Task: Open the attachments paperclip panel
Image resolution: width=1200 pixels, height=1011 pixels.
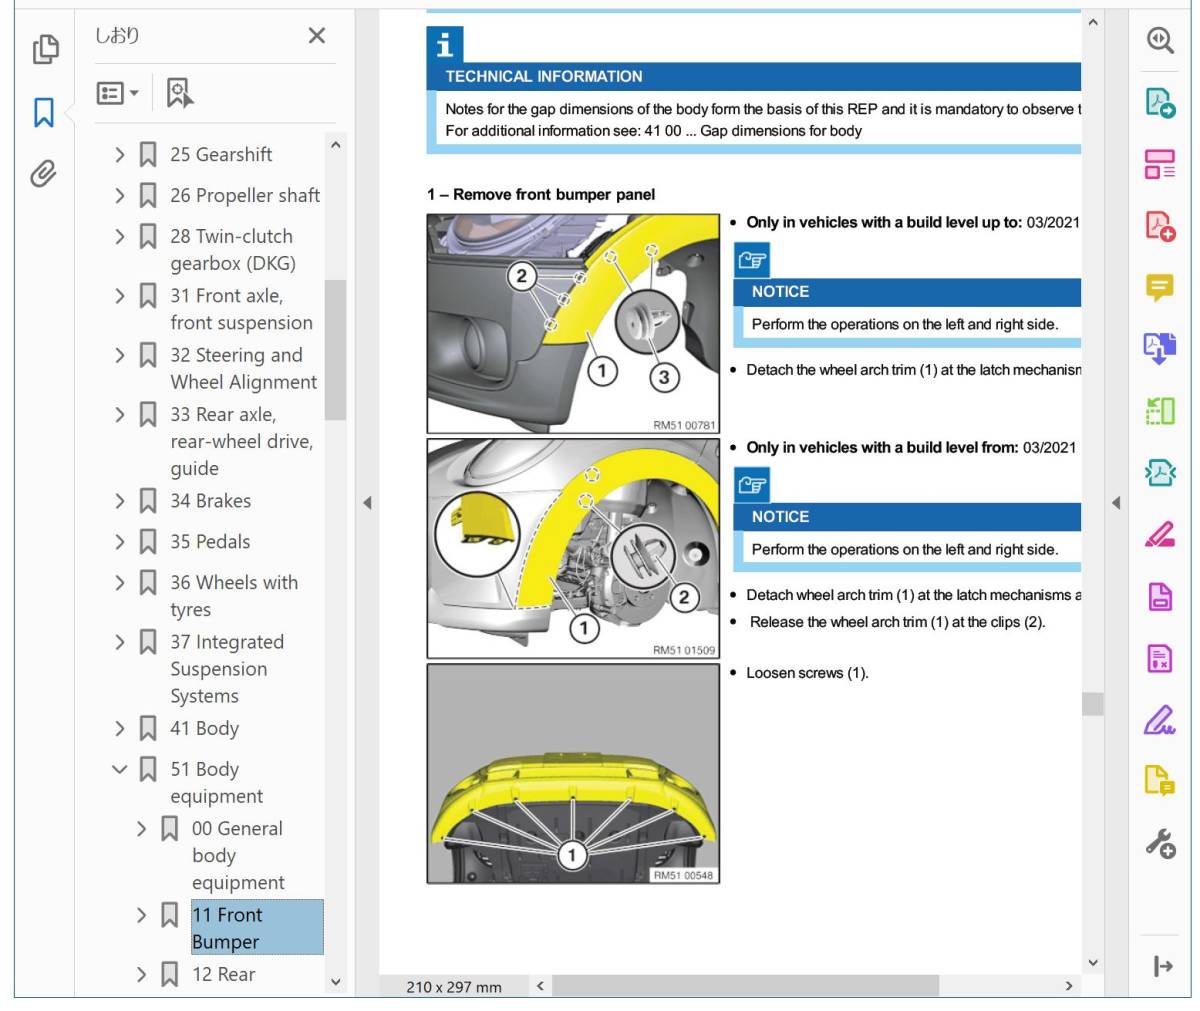Action: coord(43,173)
